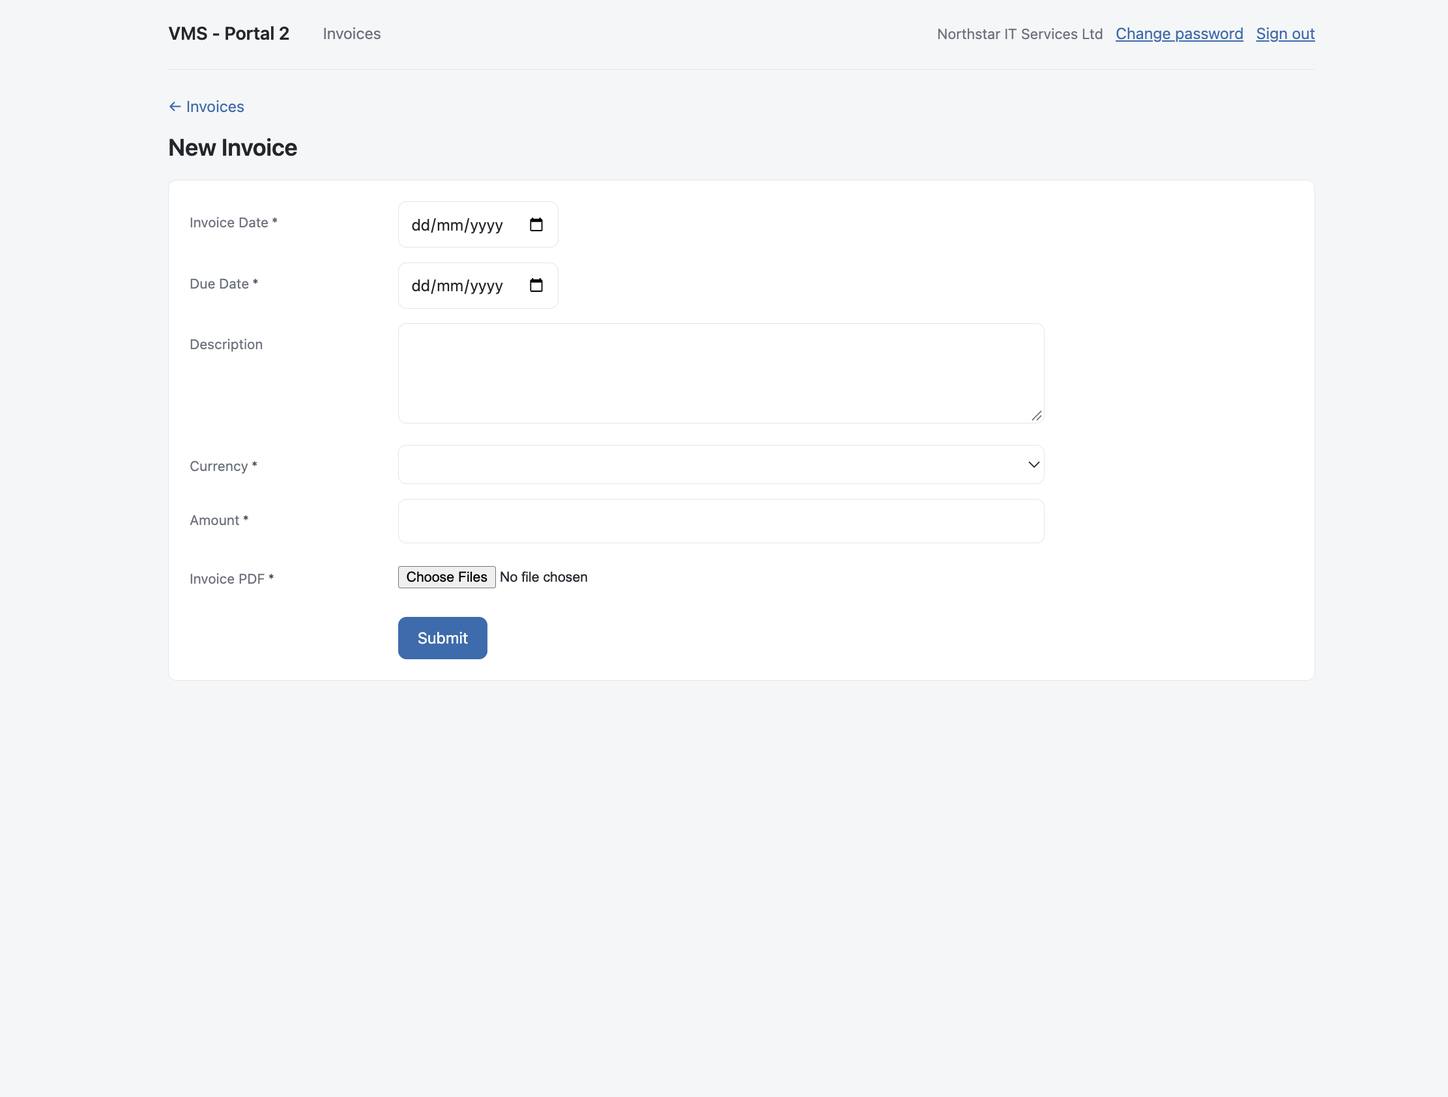Open the Due Date calendar picker icon
The image size is (1448, 1097).
tap(536, 286)
